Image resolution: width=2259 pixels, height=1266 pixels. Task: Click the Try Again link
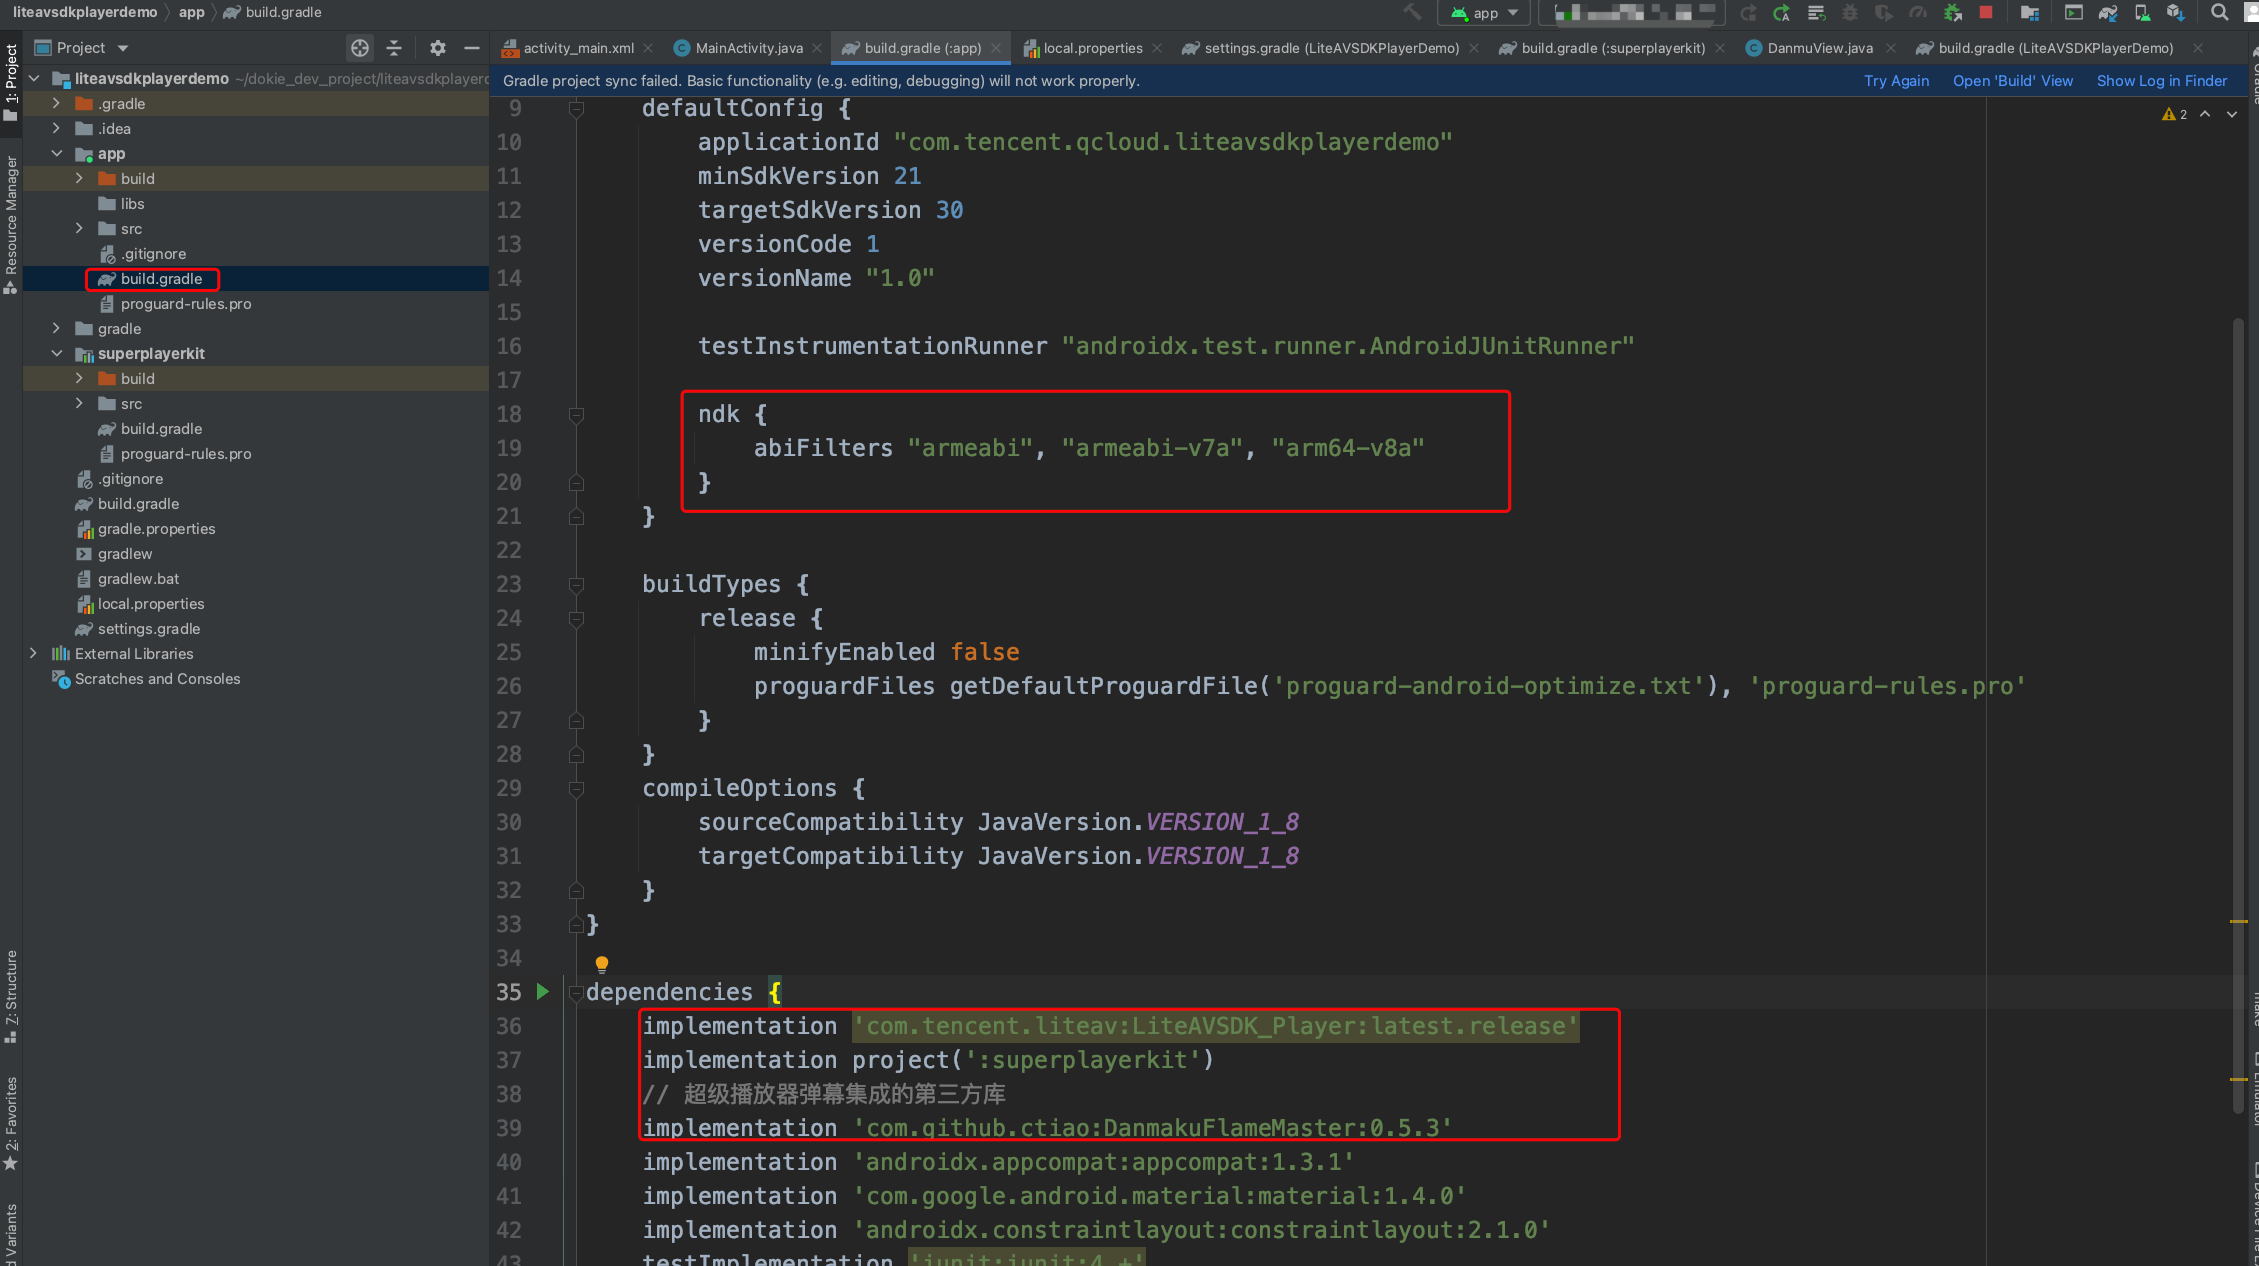(x=1896, y=81)
